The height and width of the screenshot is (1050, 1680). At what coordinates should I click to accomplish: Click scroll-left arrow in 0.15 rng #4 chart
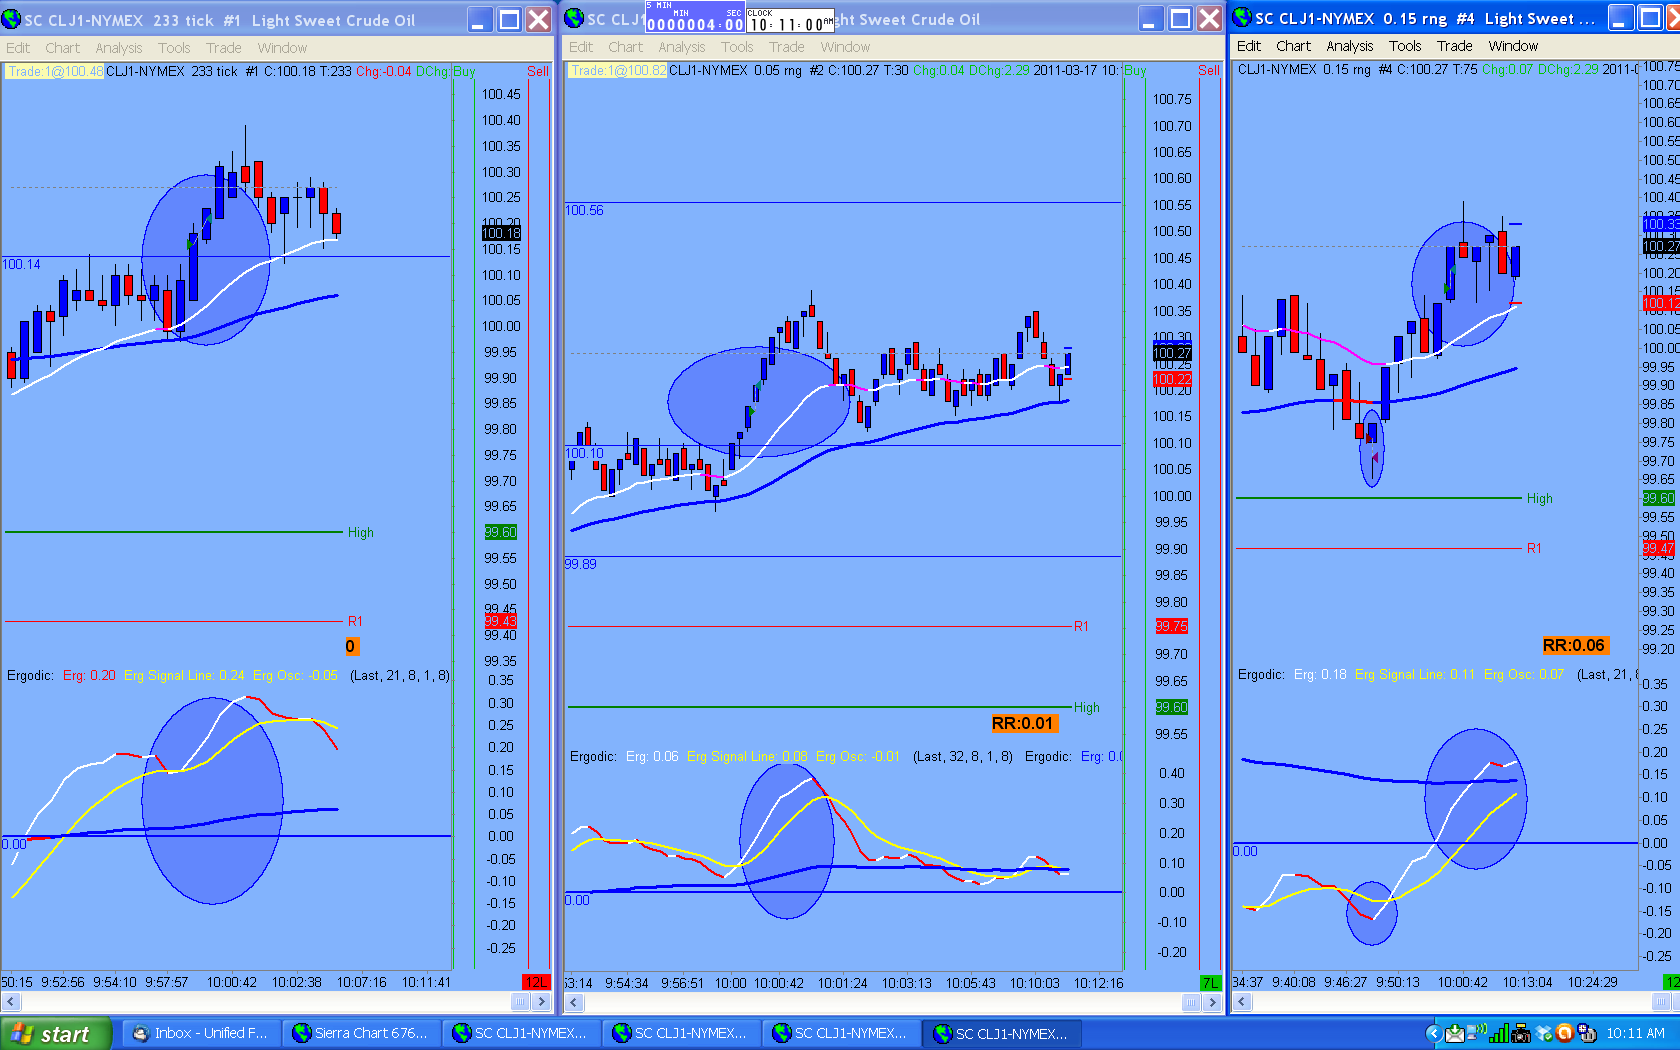[x=1242, y=1001]
